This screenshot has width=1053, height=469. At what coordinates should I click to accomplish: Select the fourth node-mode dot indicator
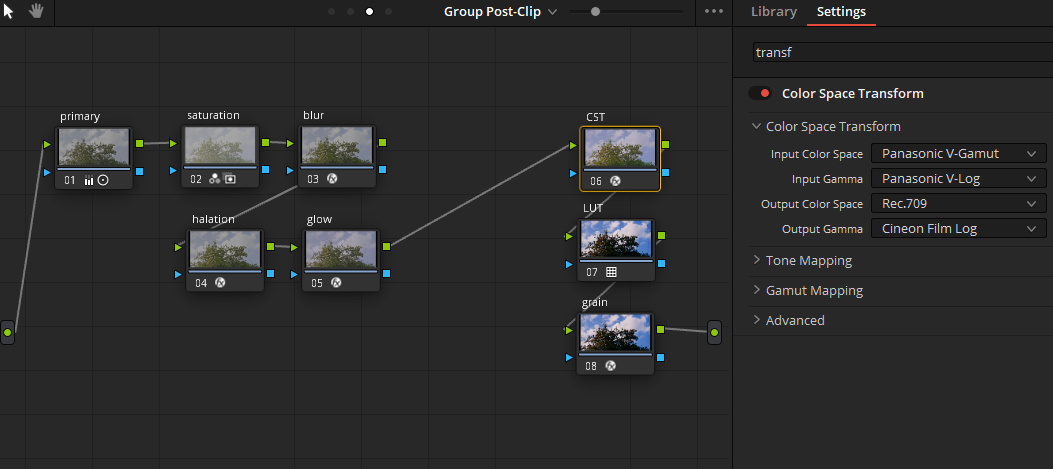point(388,11)
